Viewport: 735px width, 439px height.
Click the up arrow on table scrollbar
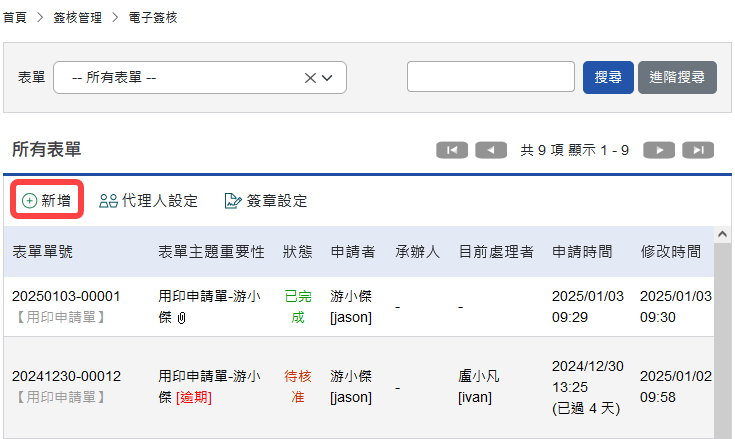point(722,234)
